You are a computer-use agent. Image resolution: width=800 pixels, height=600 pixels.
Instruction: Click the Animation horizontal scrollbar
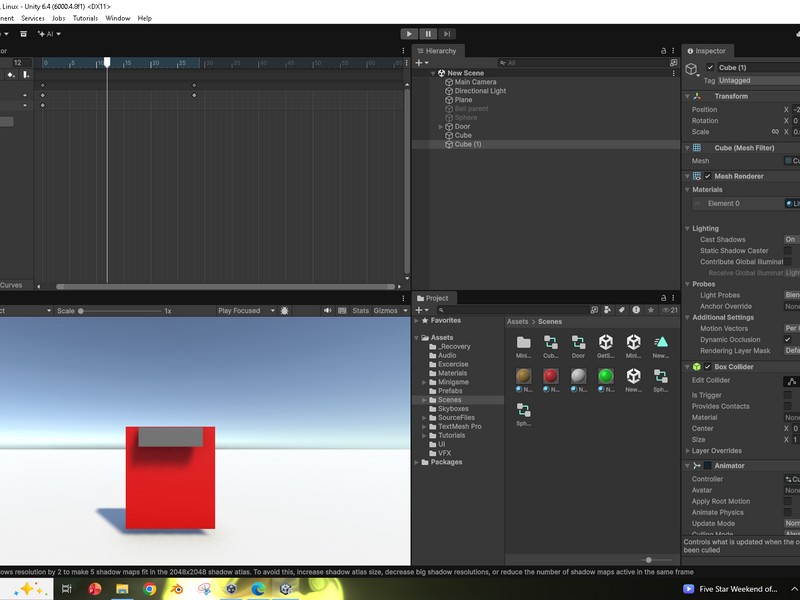(225, 287)
